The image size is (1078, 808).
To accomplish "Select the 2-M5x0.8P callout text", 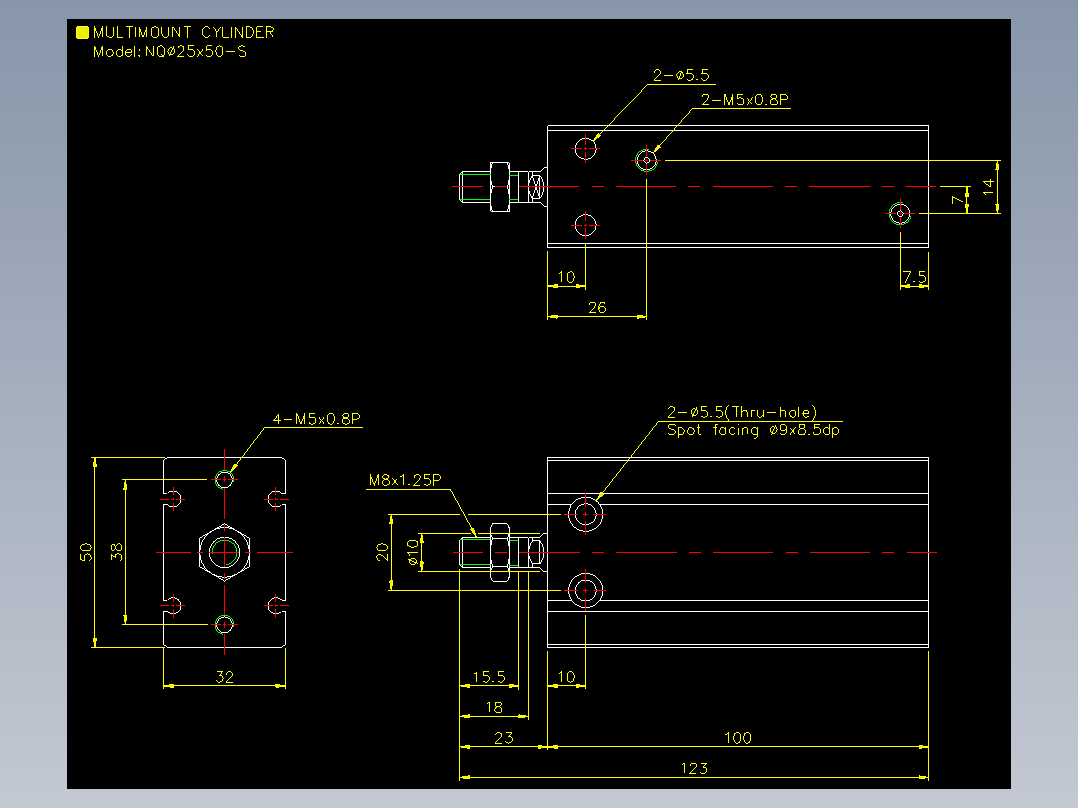I will coord(745,100).
